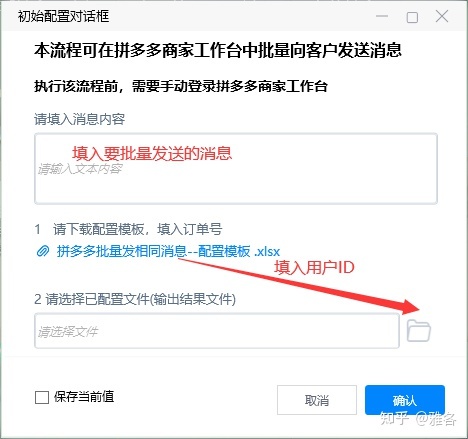Click the bold 执行该流程前 instruction line

point(181,86)
